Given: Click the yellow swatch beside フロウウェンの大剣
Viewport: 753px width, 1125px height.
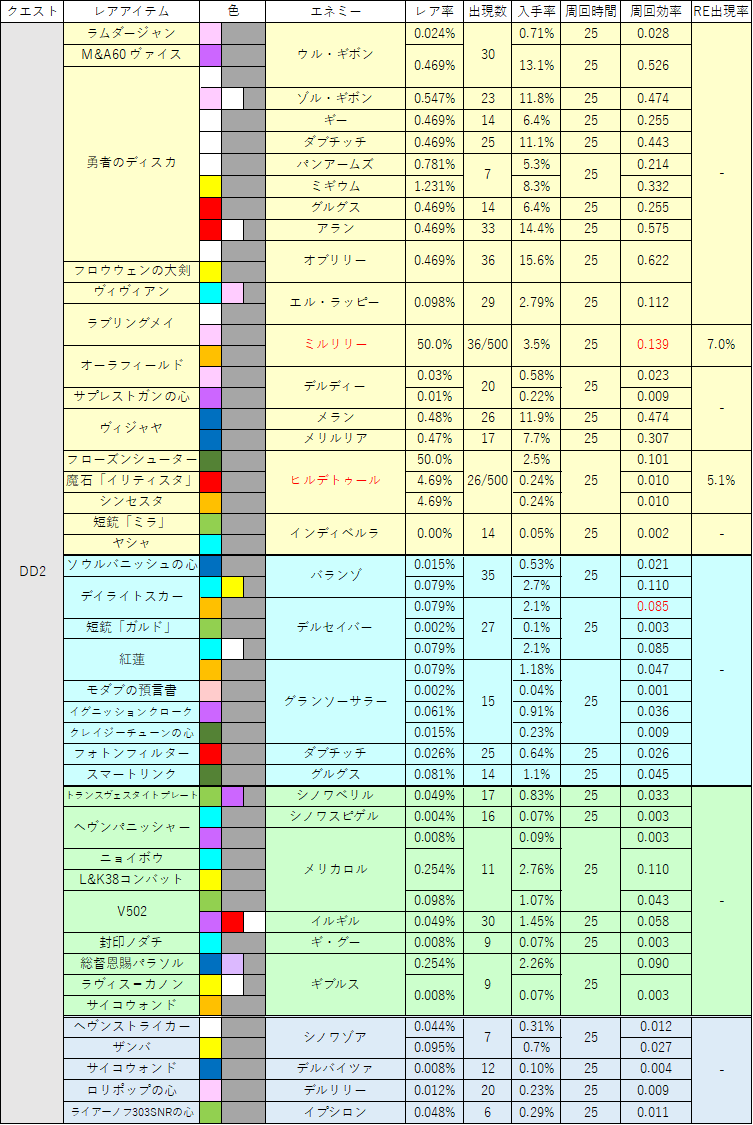Looking at the screenshot, I should click(210, 272).
